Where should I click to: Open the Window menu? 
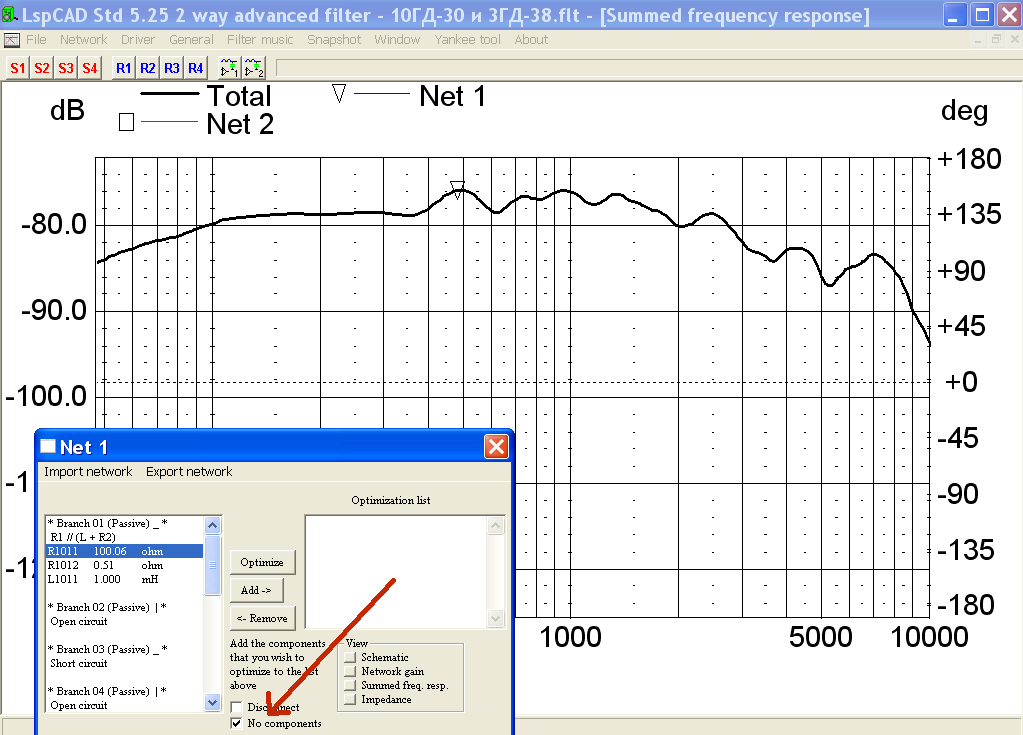397,40
